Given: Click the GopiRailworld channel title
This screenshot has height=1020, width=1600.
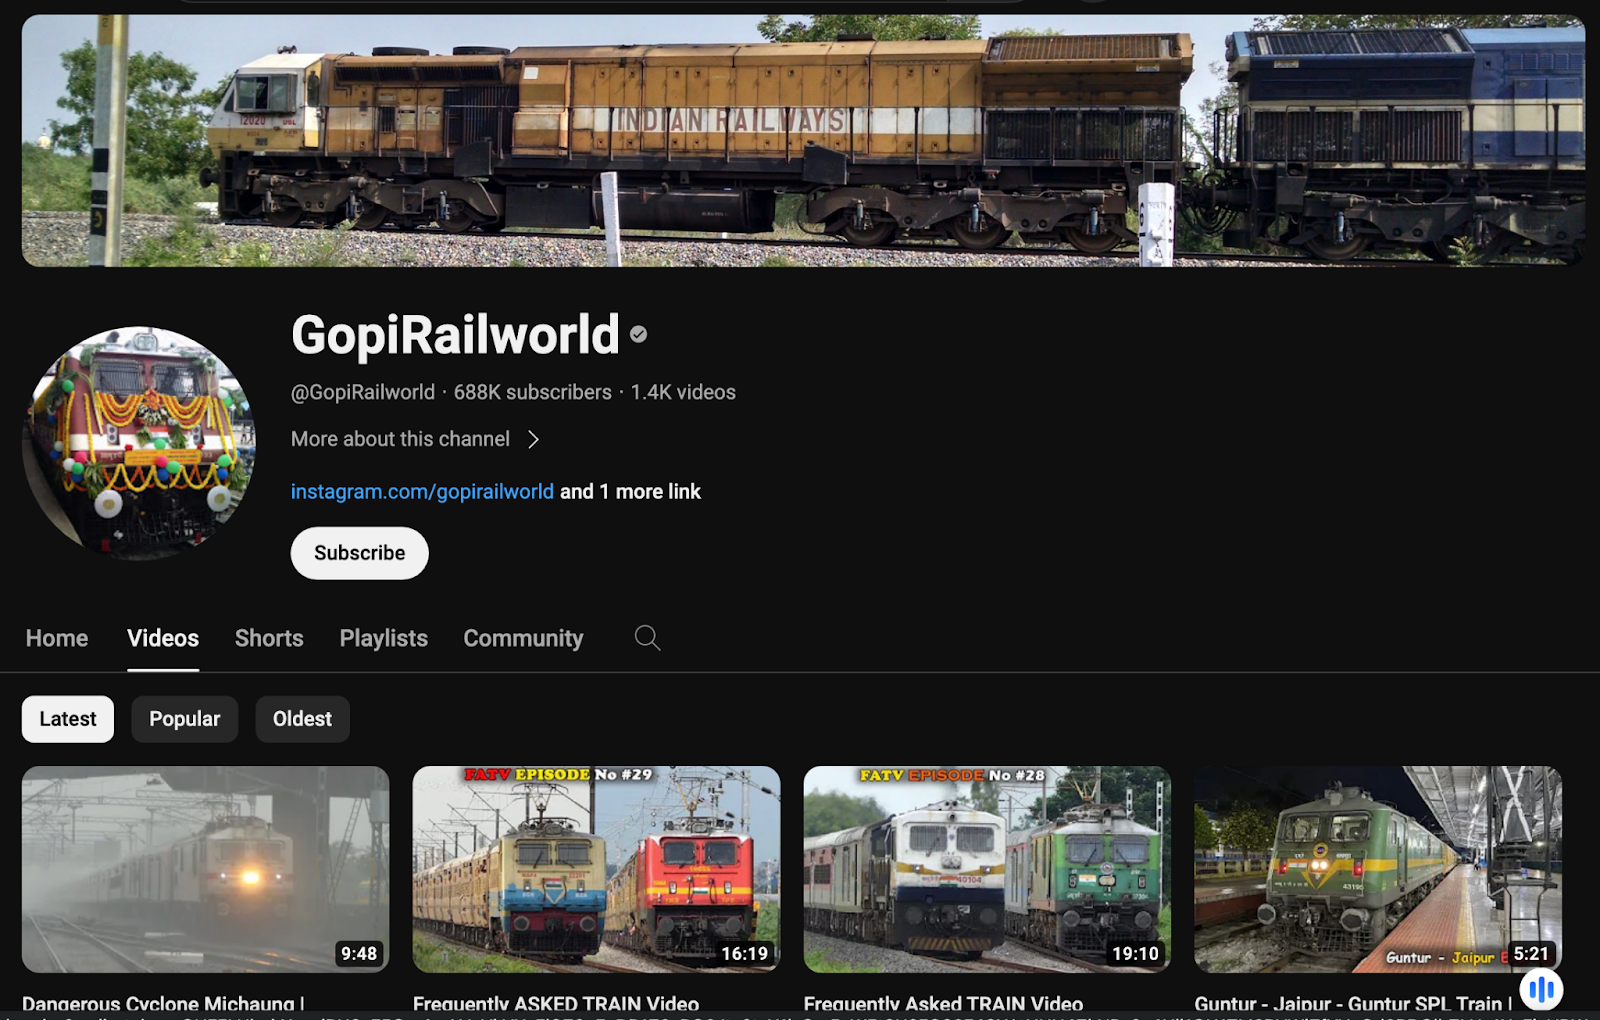Looking at the screenshot, I should pos(456,334).
